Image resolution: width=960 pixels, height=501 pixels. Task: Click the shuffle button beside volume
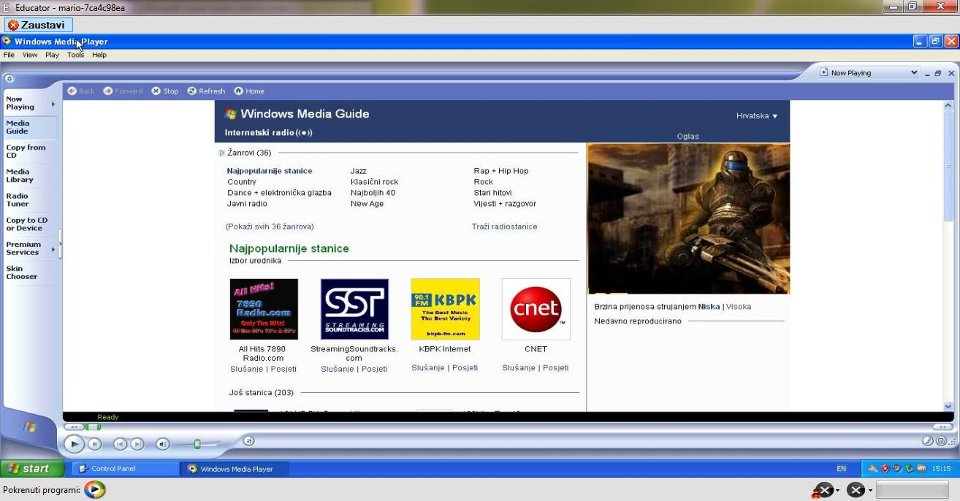coord(248,441)
